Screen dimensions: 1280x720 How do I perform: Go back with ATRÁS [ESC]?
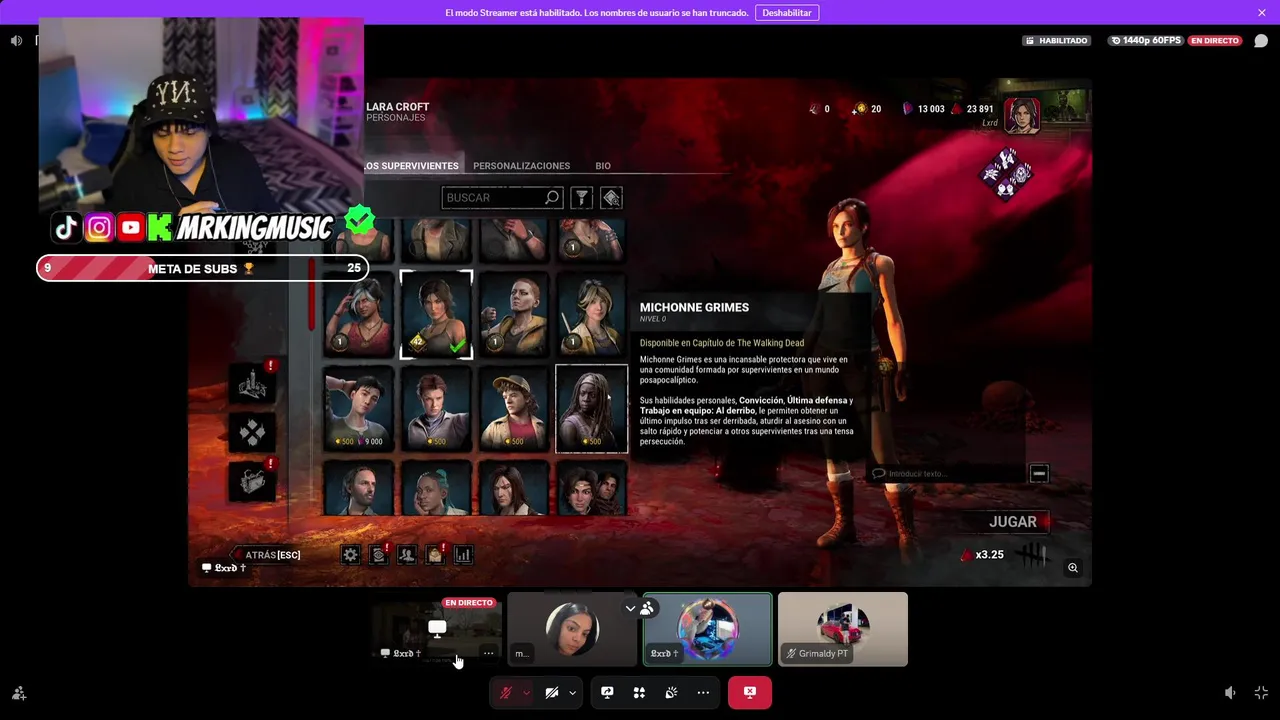tap(267, 555)
